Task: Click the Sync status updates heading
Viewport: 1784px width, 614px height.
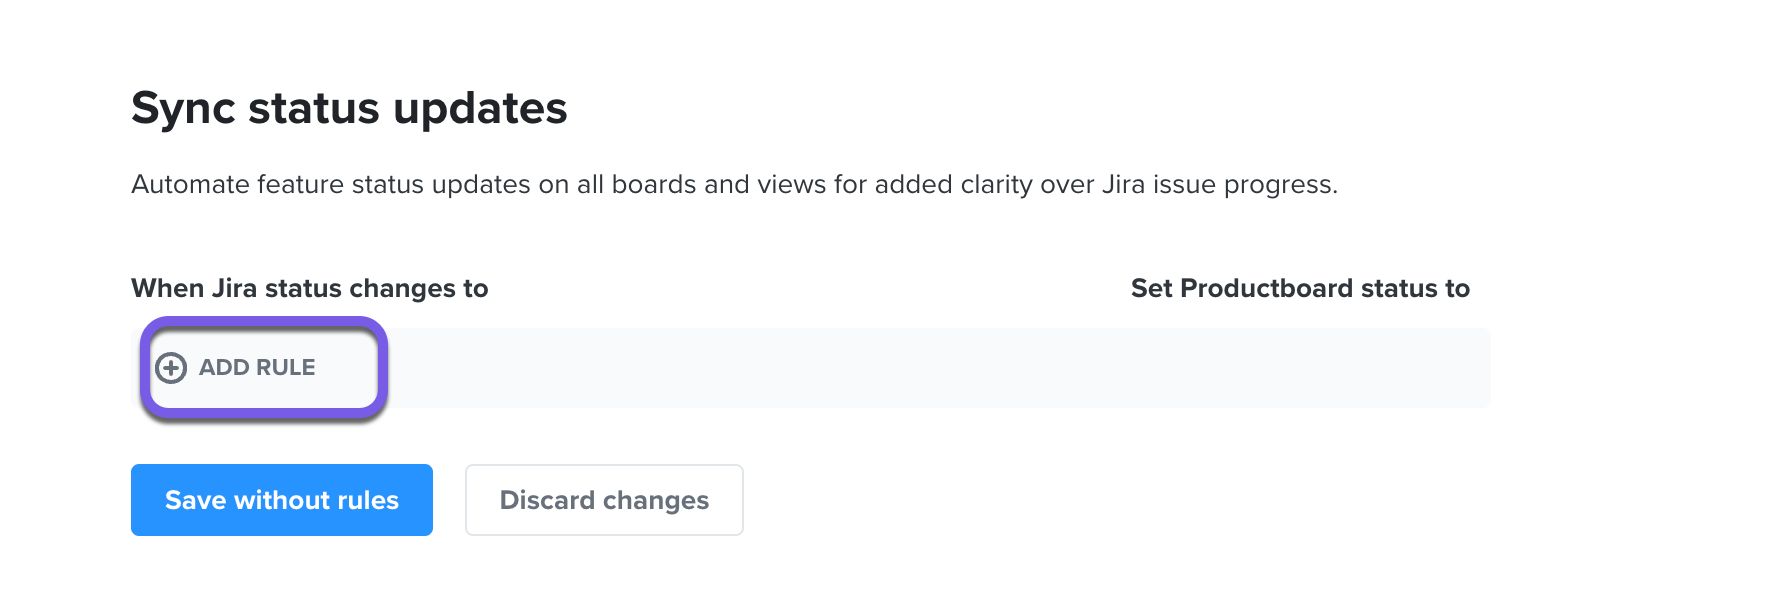Action: 349,107
